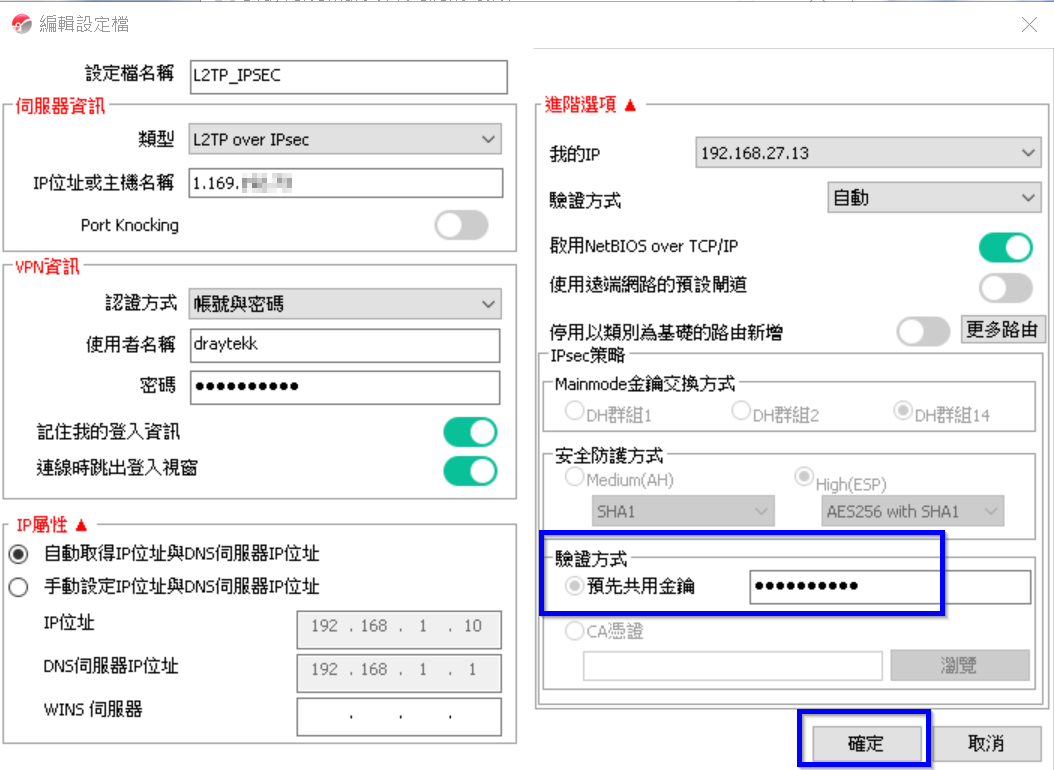Turn off 連線時跳出登入視窗 switch
Viewport: 1054px width, 770px height.
click(470, 469)
